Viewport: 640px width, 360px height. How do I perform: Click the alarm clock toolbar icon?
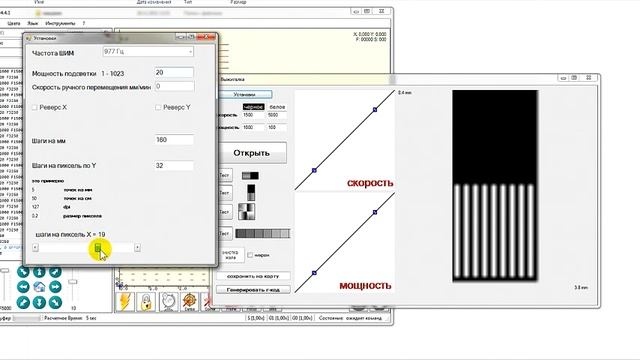click(167, 302)
